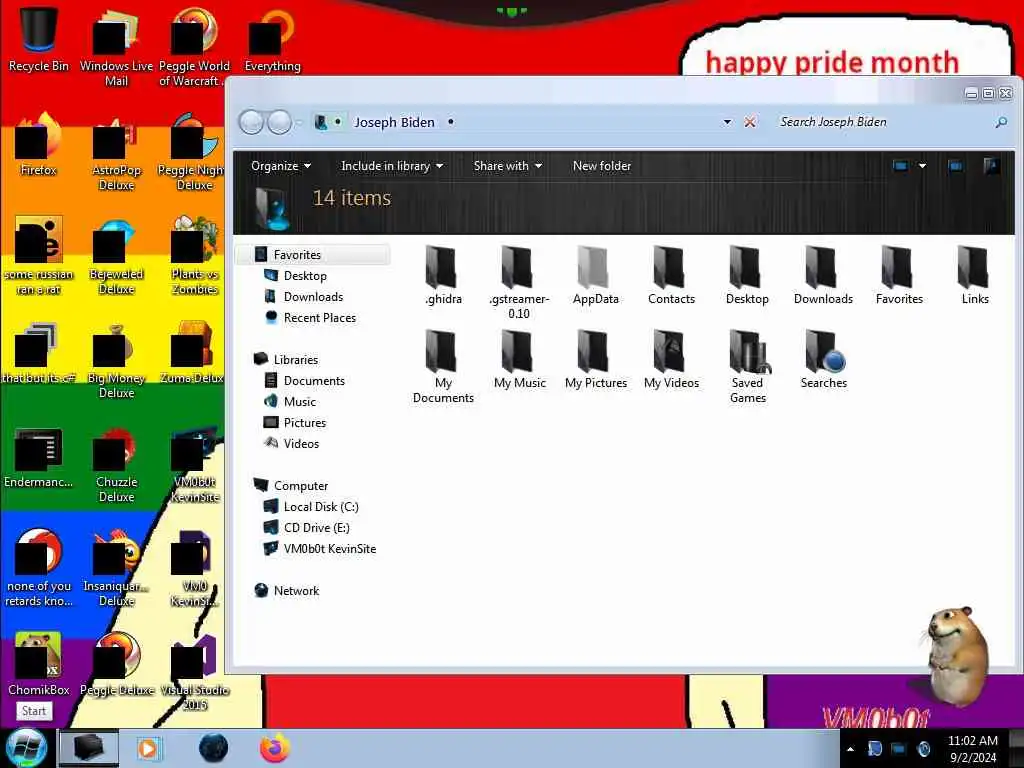Select Chuzzle Deluxe desktop shortcut
The height and width of the screenshot is (768, 1024).
coord(116,465)
